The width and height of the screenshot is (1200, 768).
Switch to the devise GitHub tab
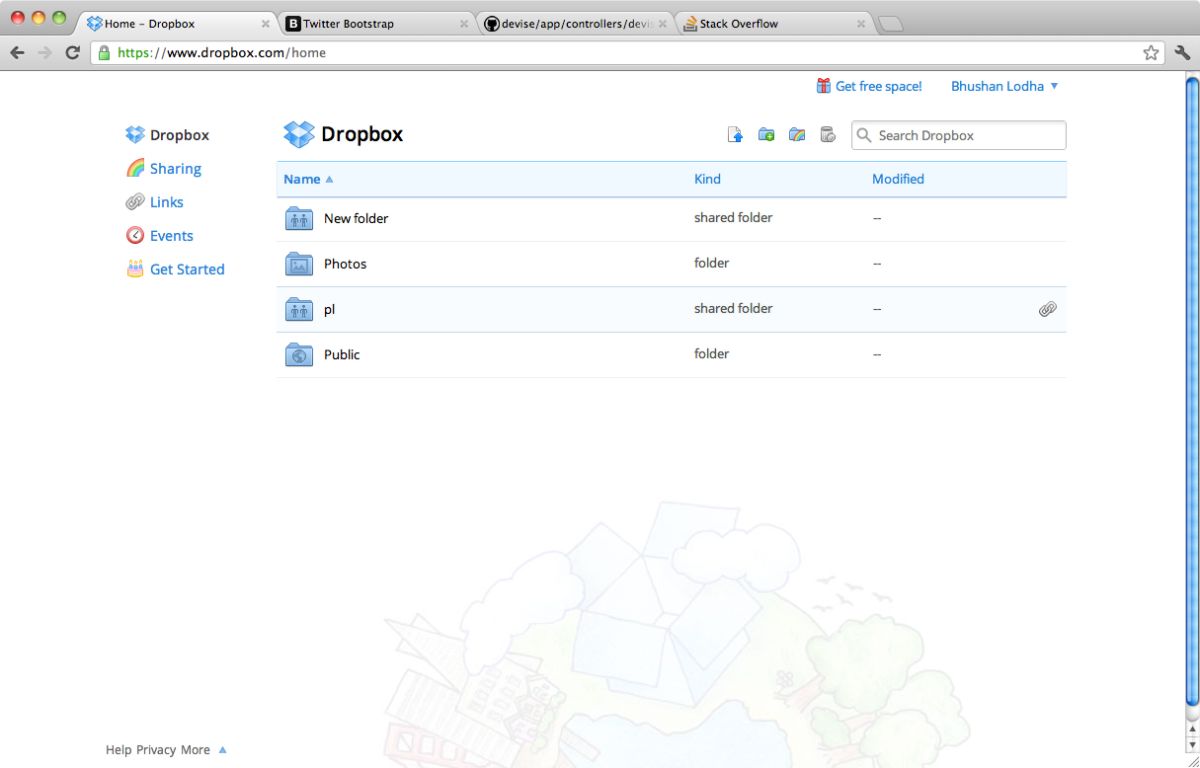click(x=574, y=23)
